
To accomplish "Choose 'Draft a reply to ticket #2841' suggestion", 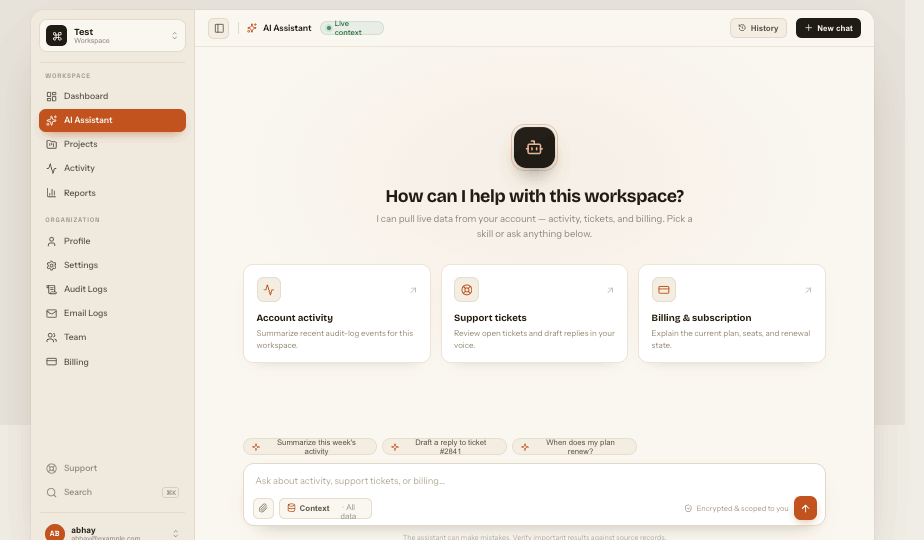I will coord(444,446).
